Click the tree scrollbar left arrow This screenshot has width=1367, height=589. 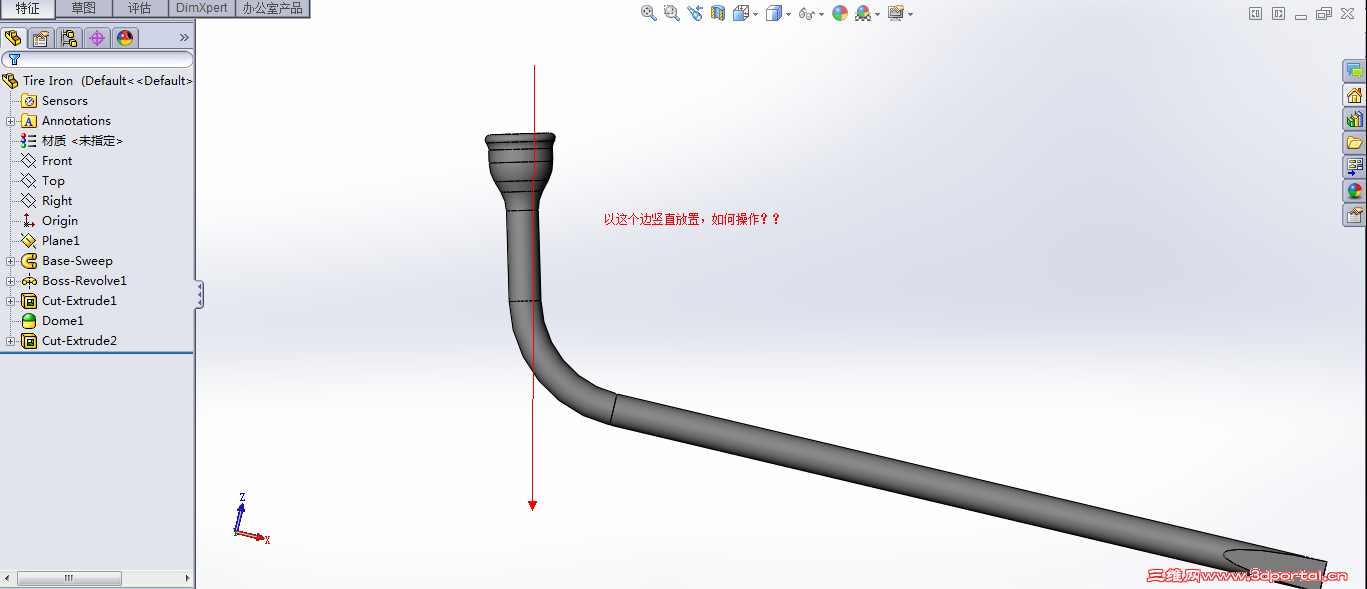(x=7, y=578)
